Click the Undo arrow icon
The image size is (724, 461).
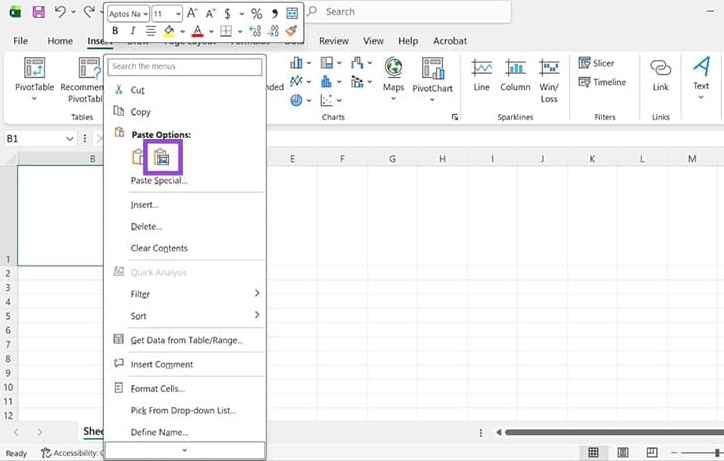coord(60,12)
